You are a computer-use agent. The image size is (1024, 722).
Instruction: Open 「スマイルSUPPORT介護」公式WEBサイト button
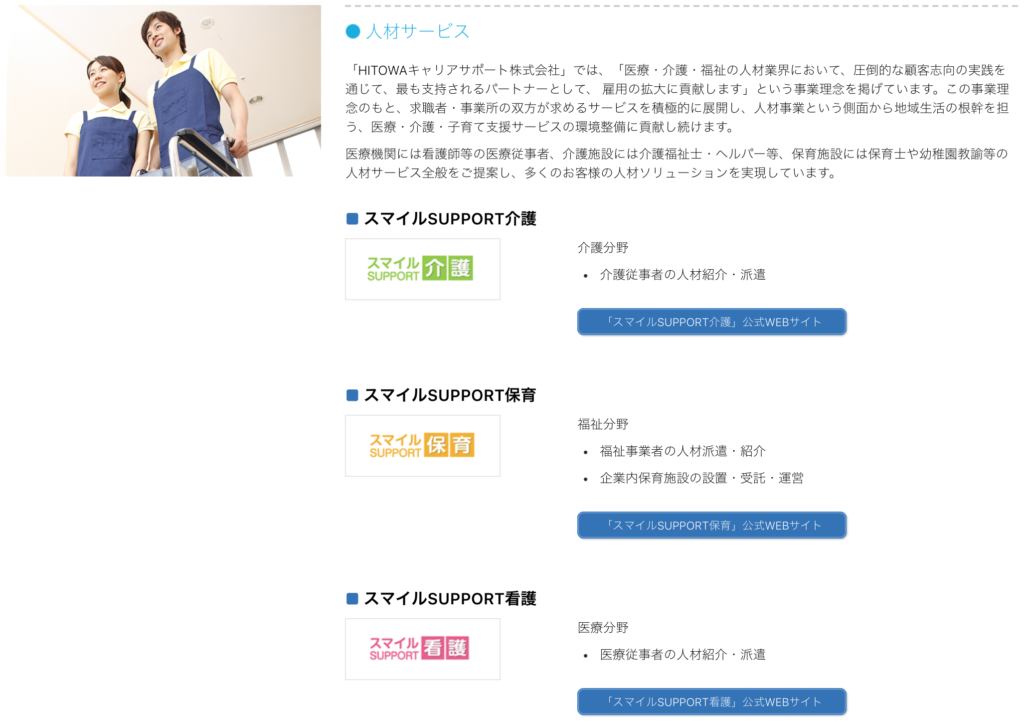click(712, 322)
